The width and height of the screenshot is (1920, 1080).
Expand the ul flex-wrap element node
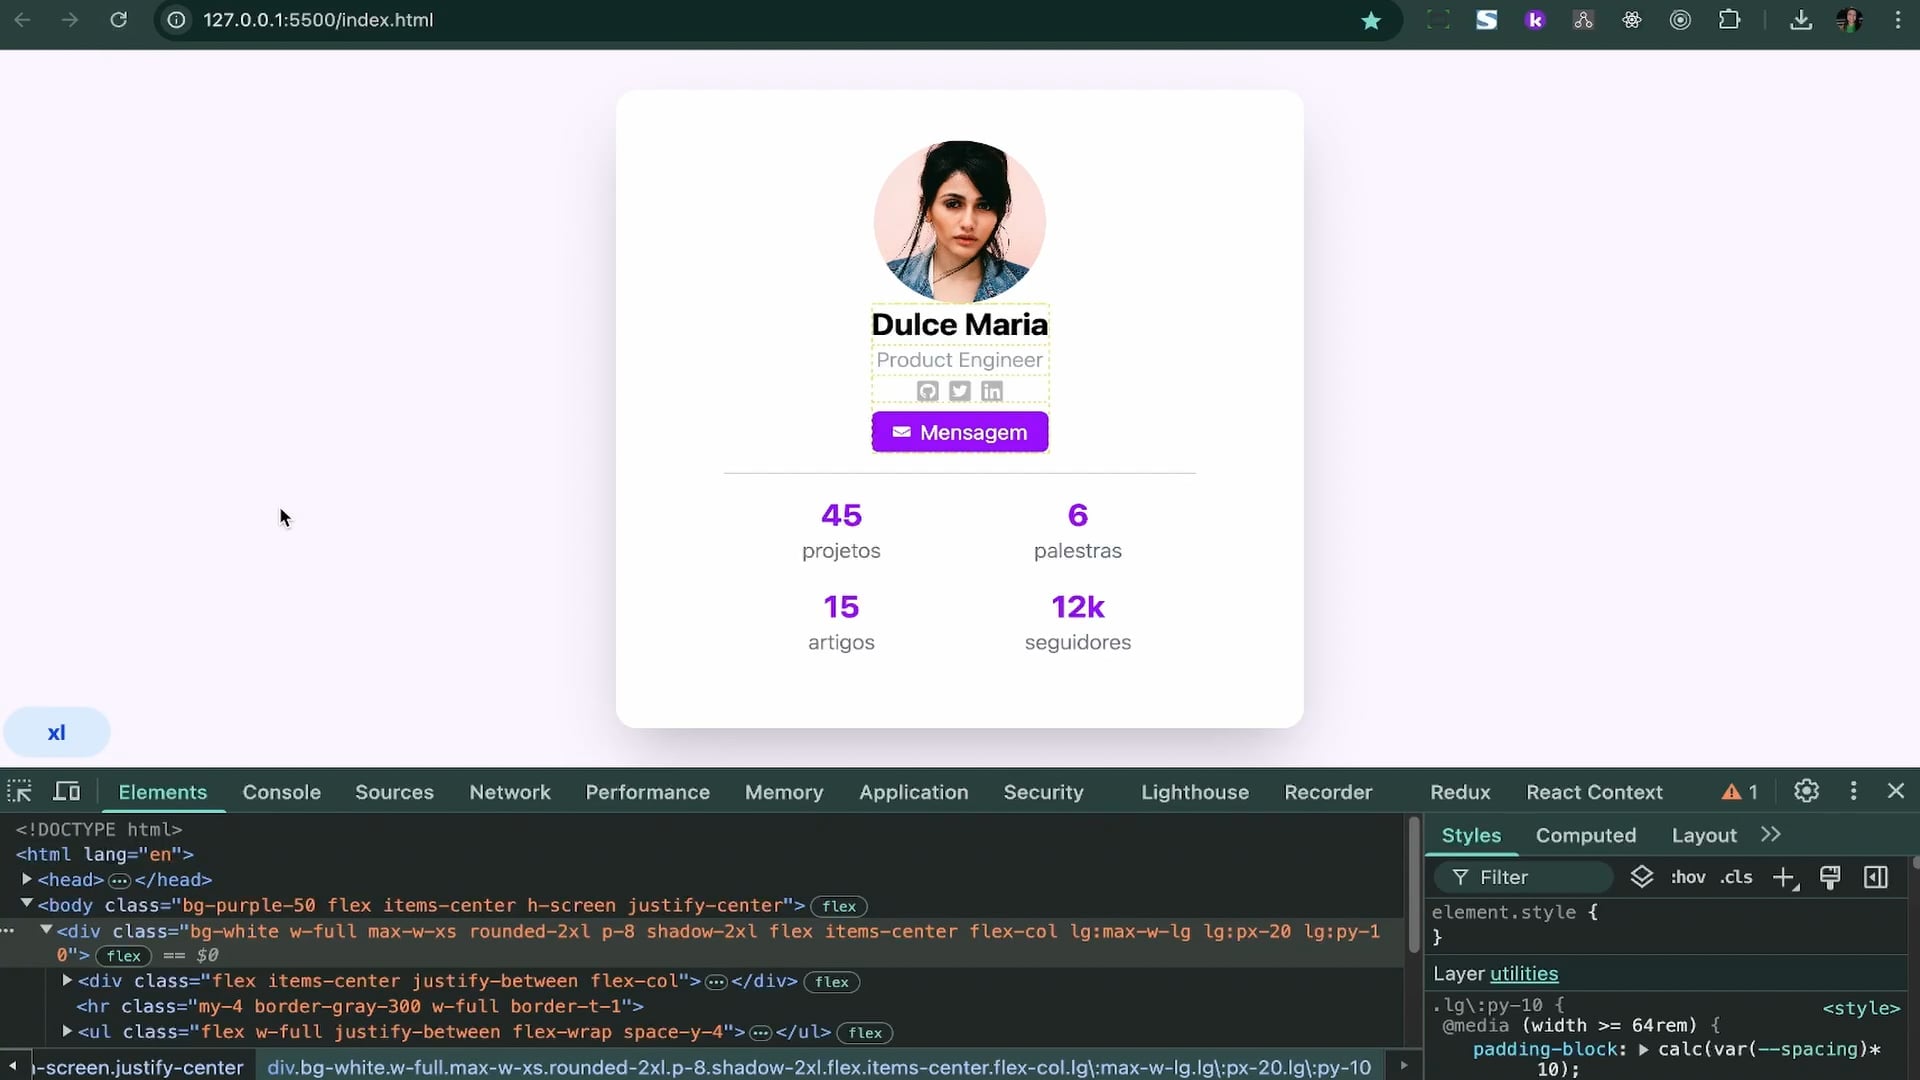67,1031
